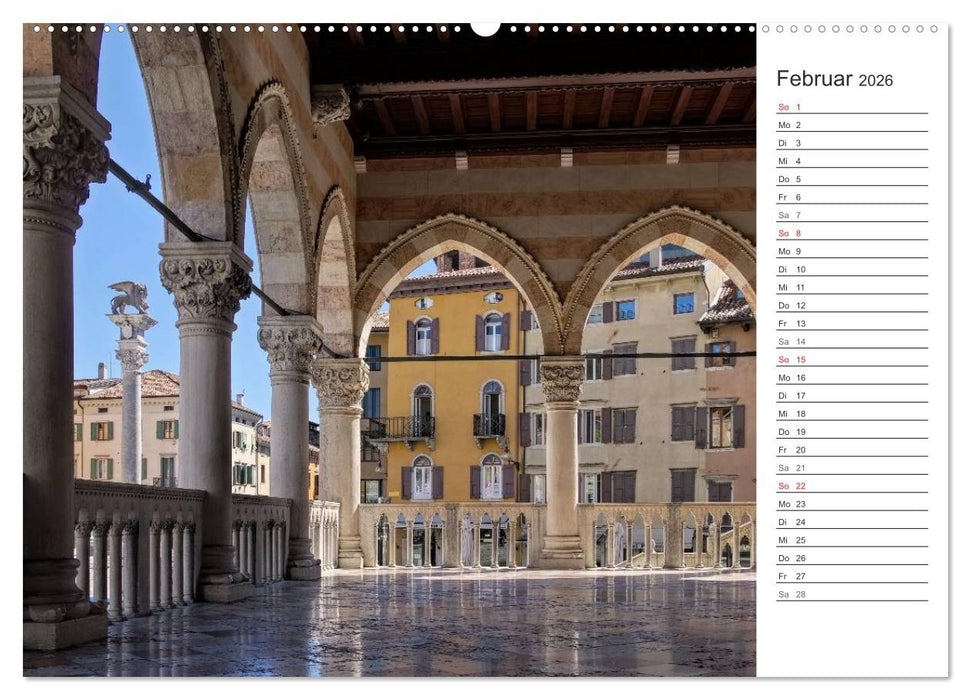
Task: Select the Februar 2026 month header
Action: 830,76
